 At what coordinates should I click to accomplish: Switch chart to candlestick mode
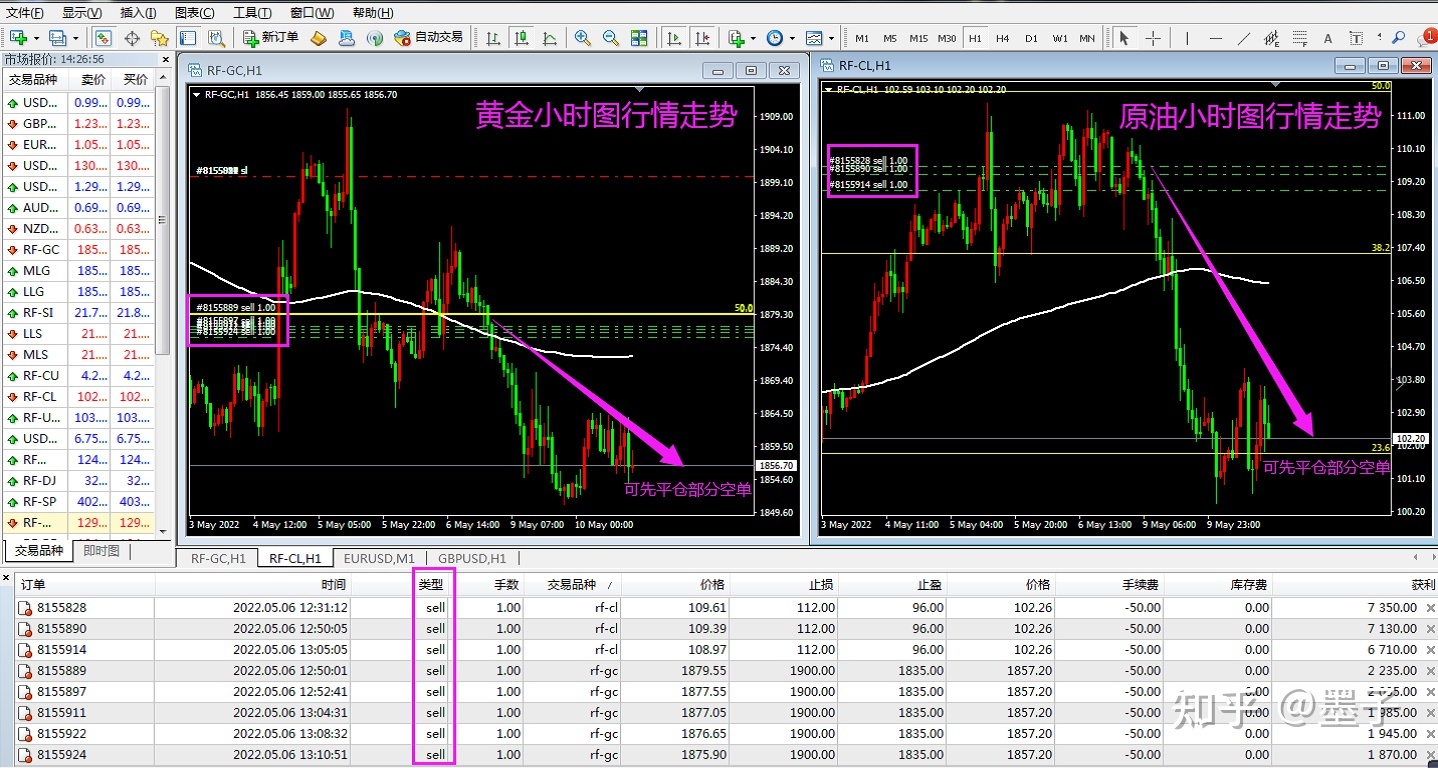click(521, 38)
